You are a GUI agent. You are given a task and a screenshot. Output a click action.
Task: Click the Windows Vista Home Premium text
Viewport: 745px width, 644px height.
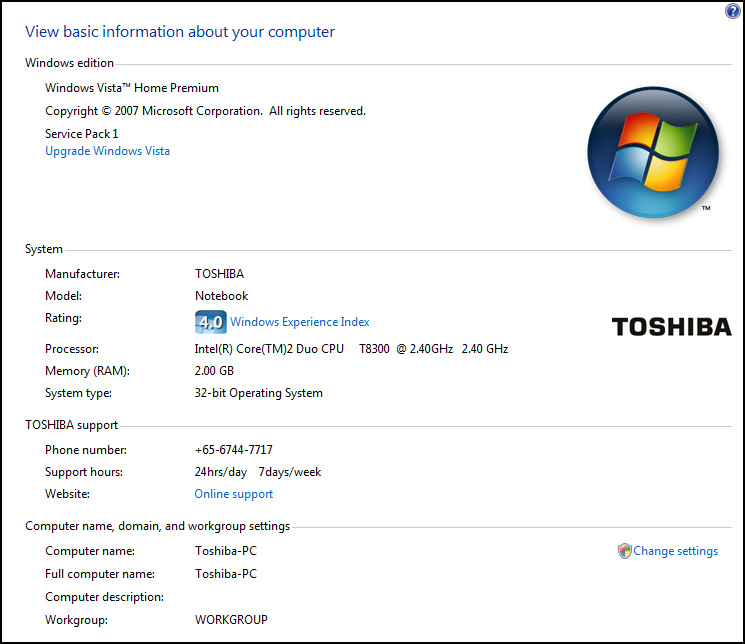point(132,88)
